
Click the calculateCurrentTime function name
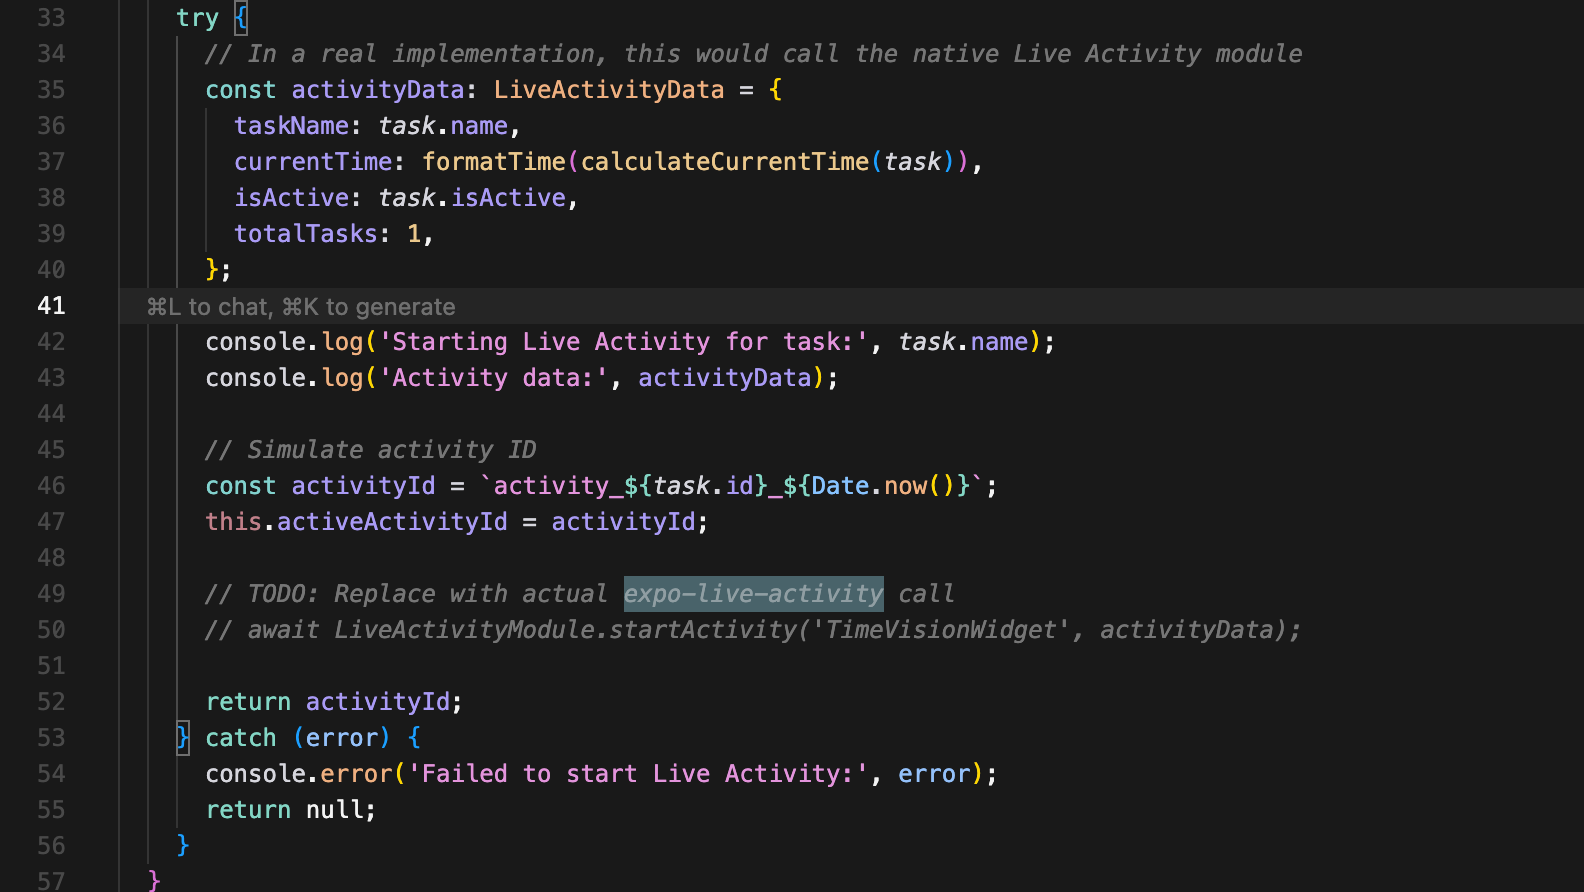[725, 162]
